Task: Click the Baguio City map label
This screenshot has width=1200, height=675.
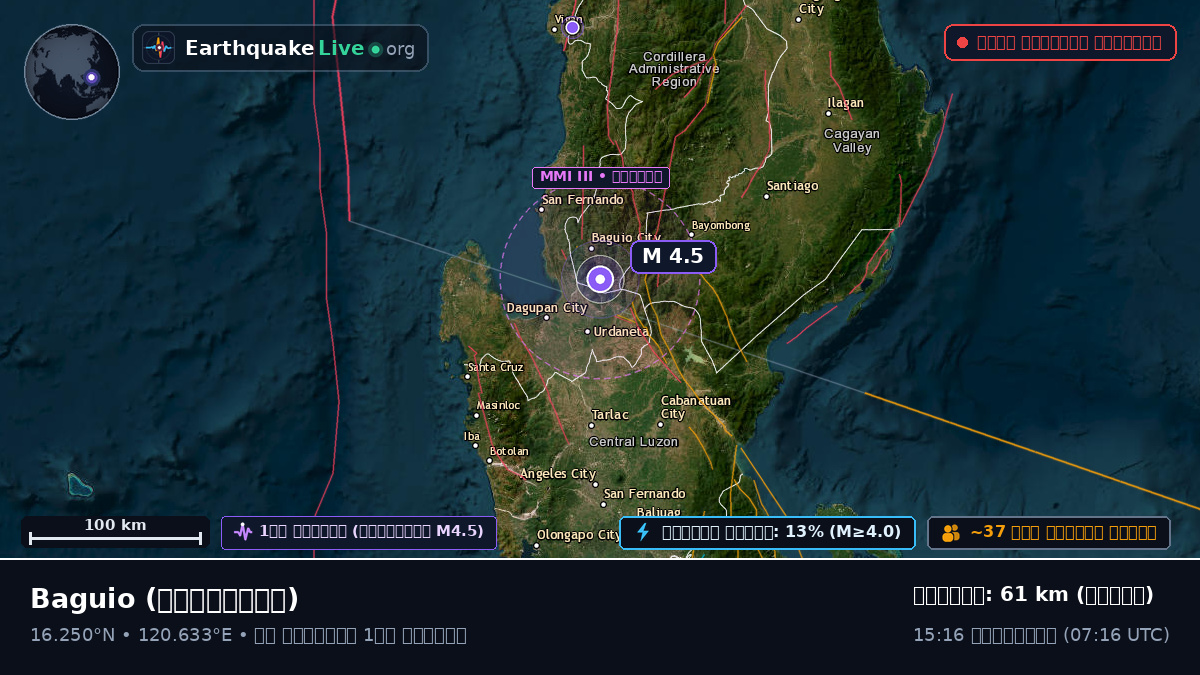Action: (x=626, y=238)
